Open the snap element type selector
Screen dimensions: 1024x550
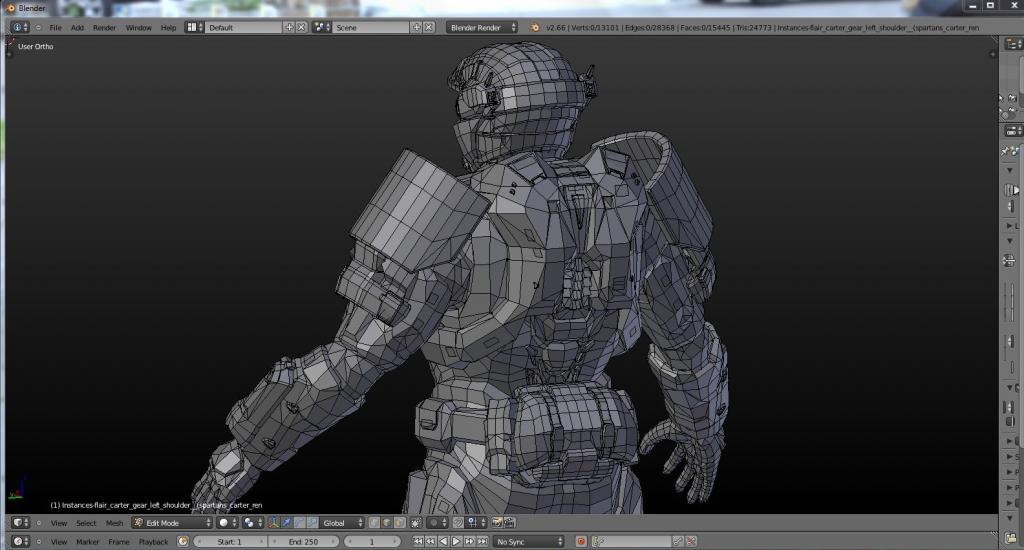click(x=475, y=523)
